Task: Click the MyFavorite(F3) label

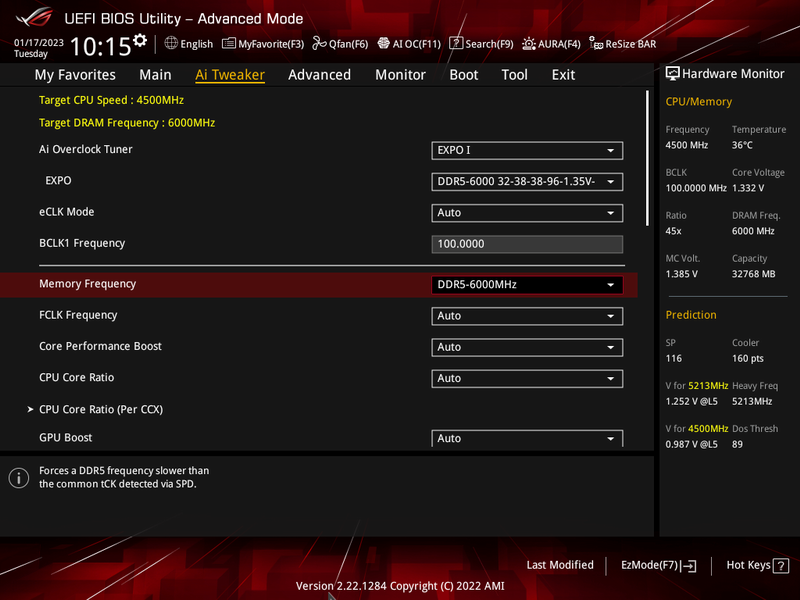Action: point(271,44)
